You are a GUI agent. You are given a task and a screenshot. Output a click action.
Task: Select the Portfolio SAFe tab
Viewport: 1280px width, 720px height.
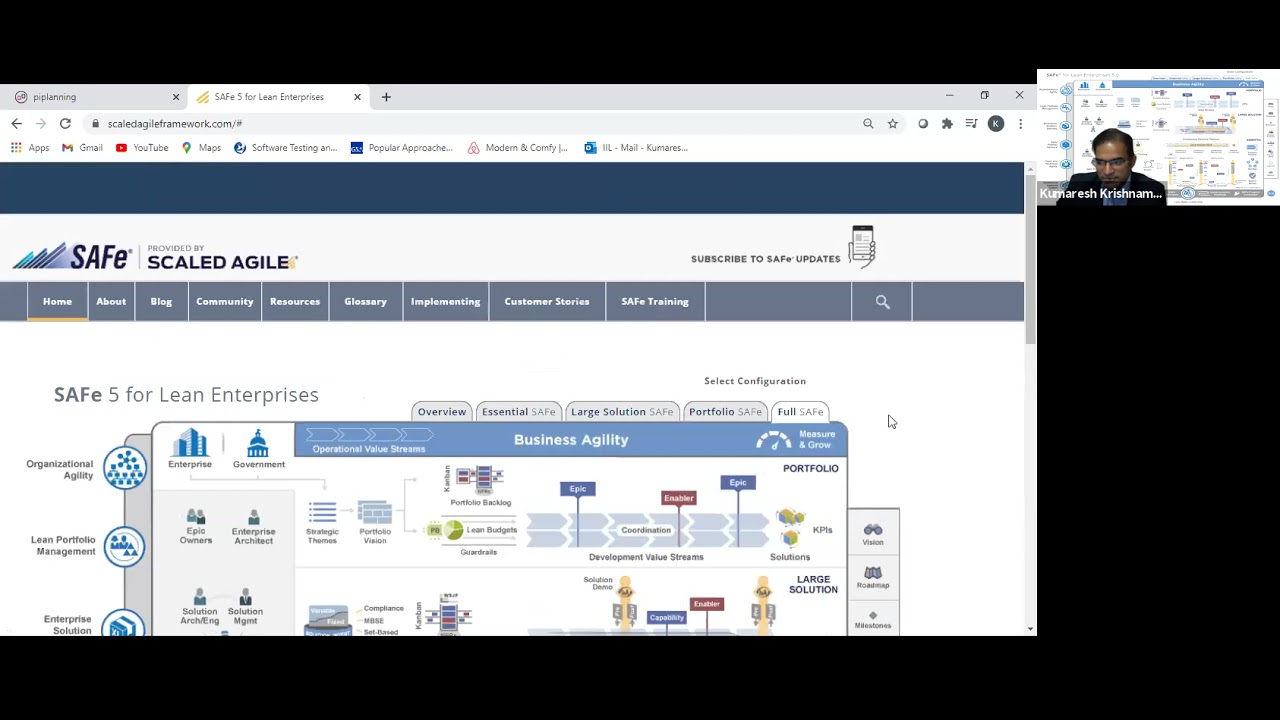[x=725, y=412]
